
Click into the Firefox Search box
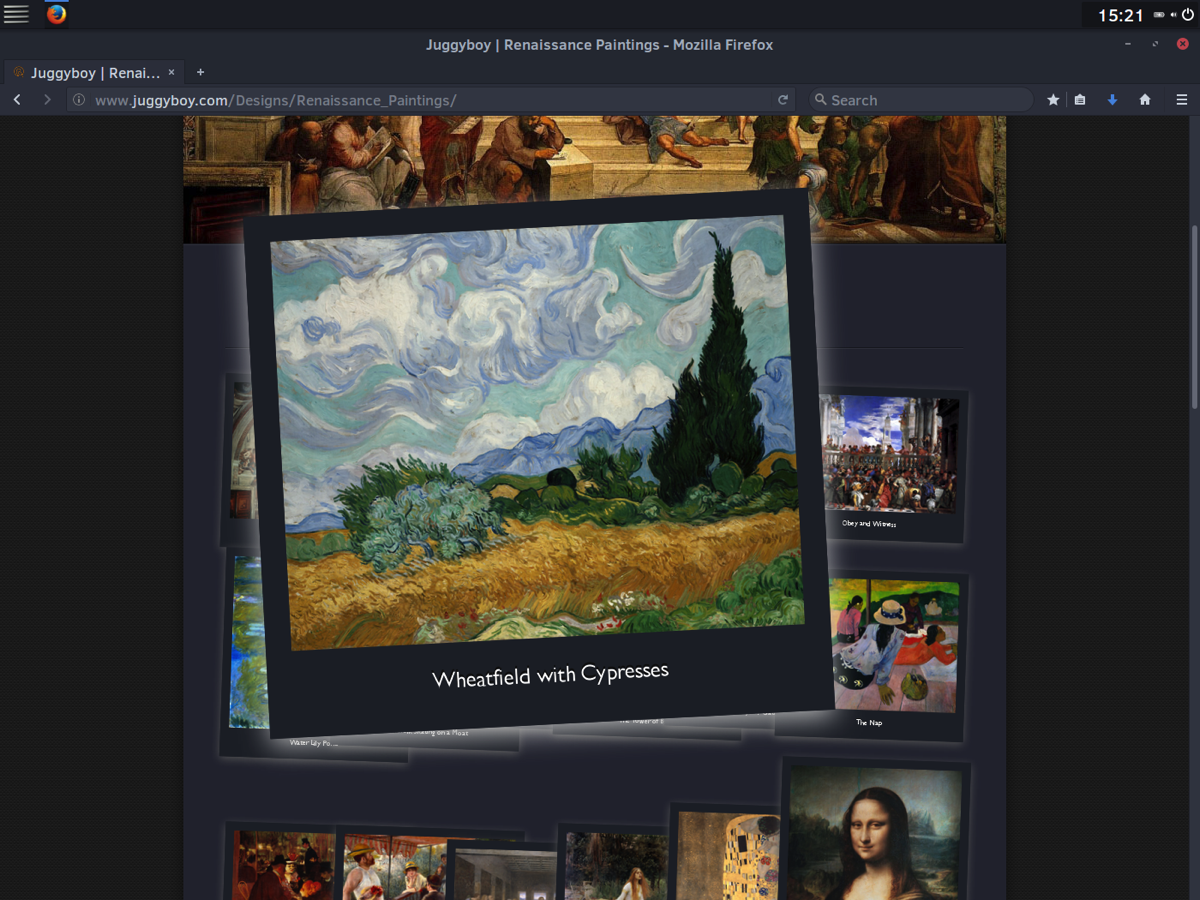[920, 100]
